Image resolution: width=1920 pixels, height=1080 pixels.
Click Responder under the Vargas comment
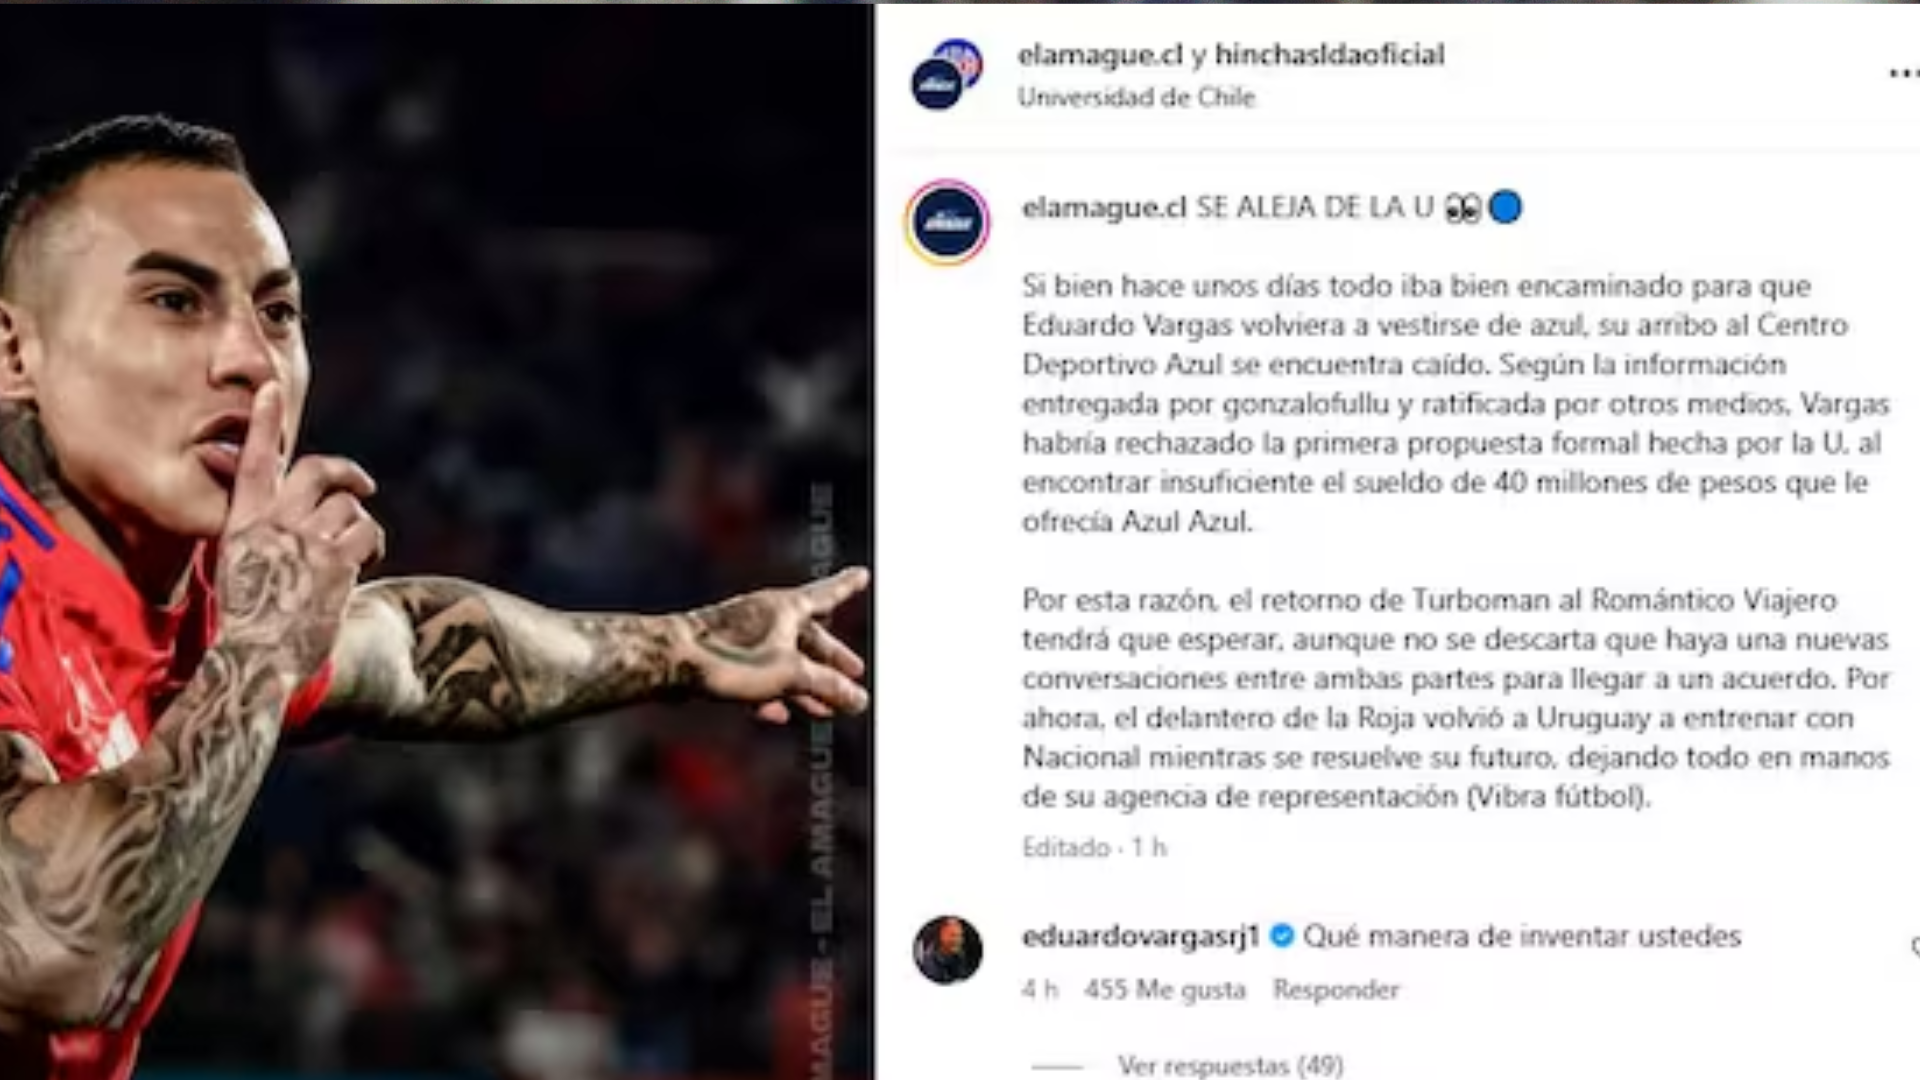coord(1336,989)
